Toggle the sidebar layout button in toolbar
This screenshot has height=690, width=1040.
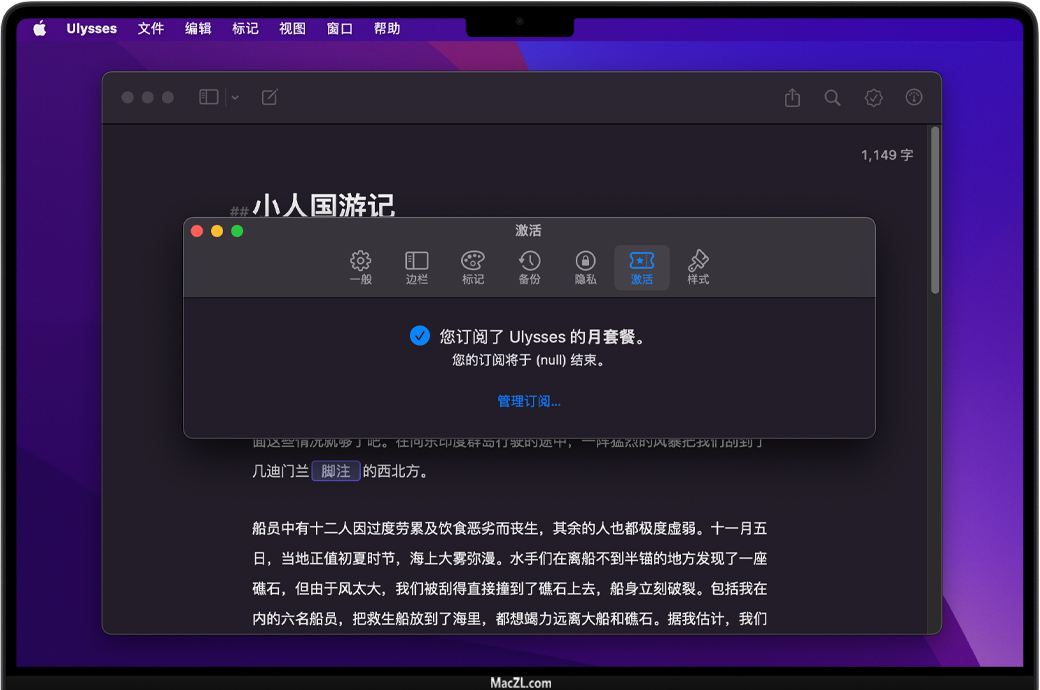(x=208, y=97)
